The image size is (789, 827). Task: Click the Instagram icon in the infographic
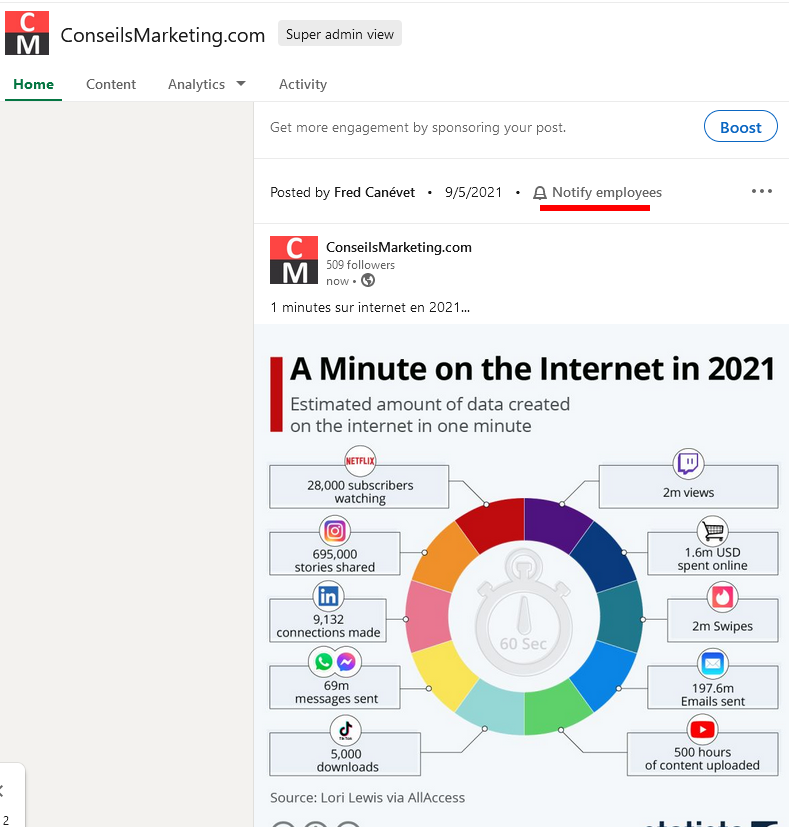pyautogui.click(x=334, y=531)
